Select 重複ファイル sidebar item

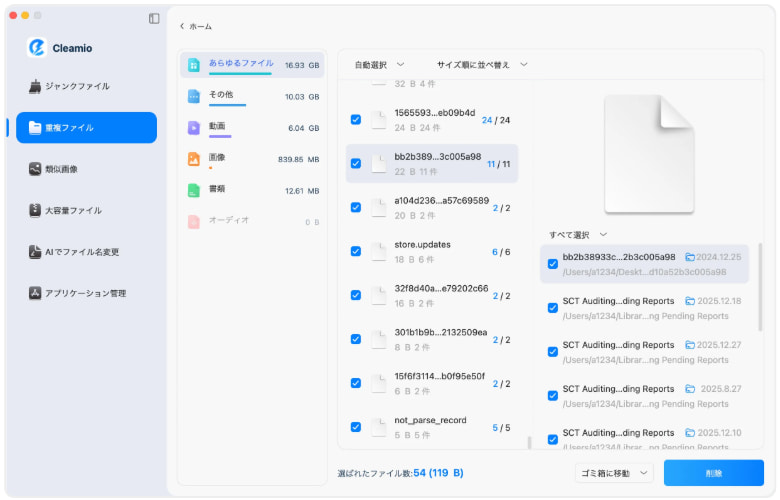click(x=87, y=128)
